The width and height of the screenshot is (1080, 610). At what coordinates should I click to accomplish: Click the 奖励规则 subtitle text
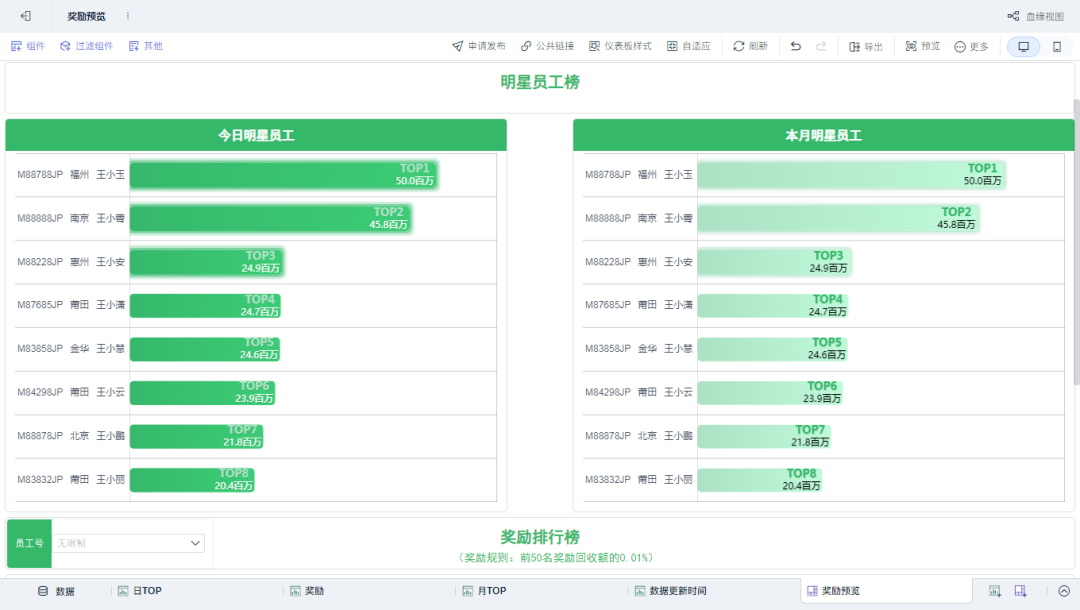(x=556, y=558)
